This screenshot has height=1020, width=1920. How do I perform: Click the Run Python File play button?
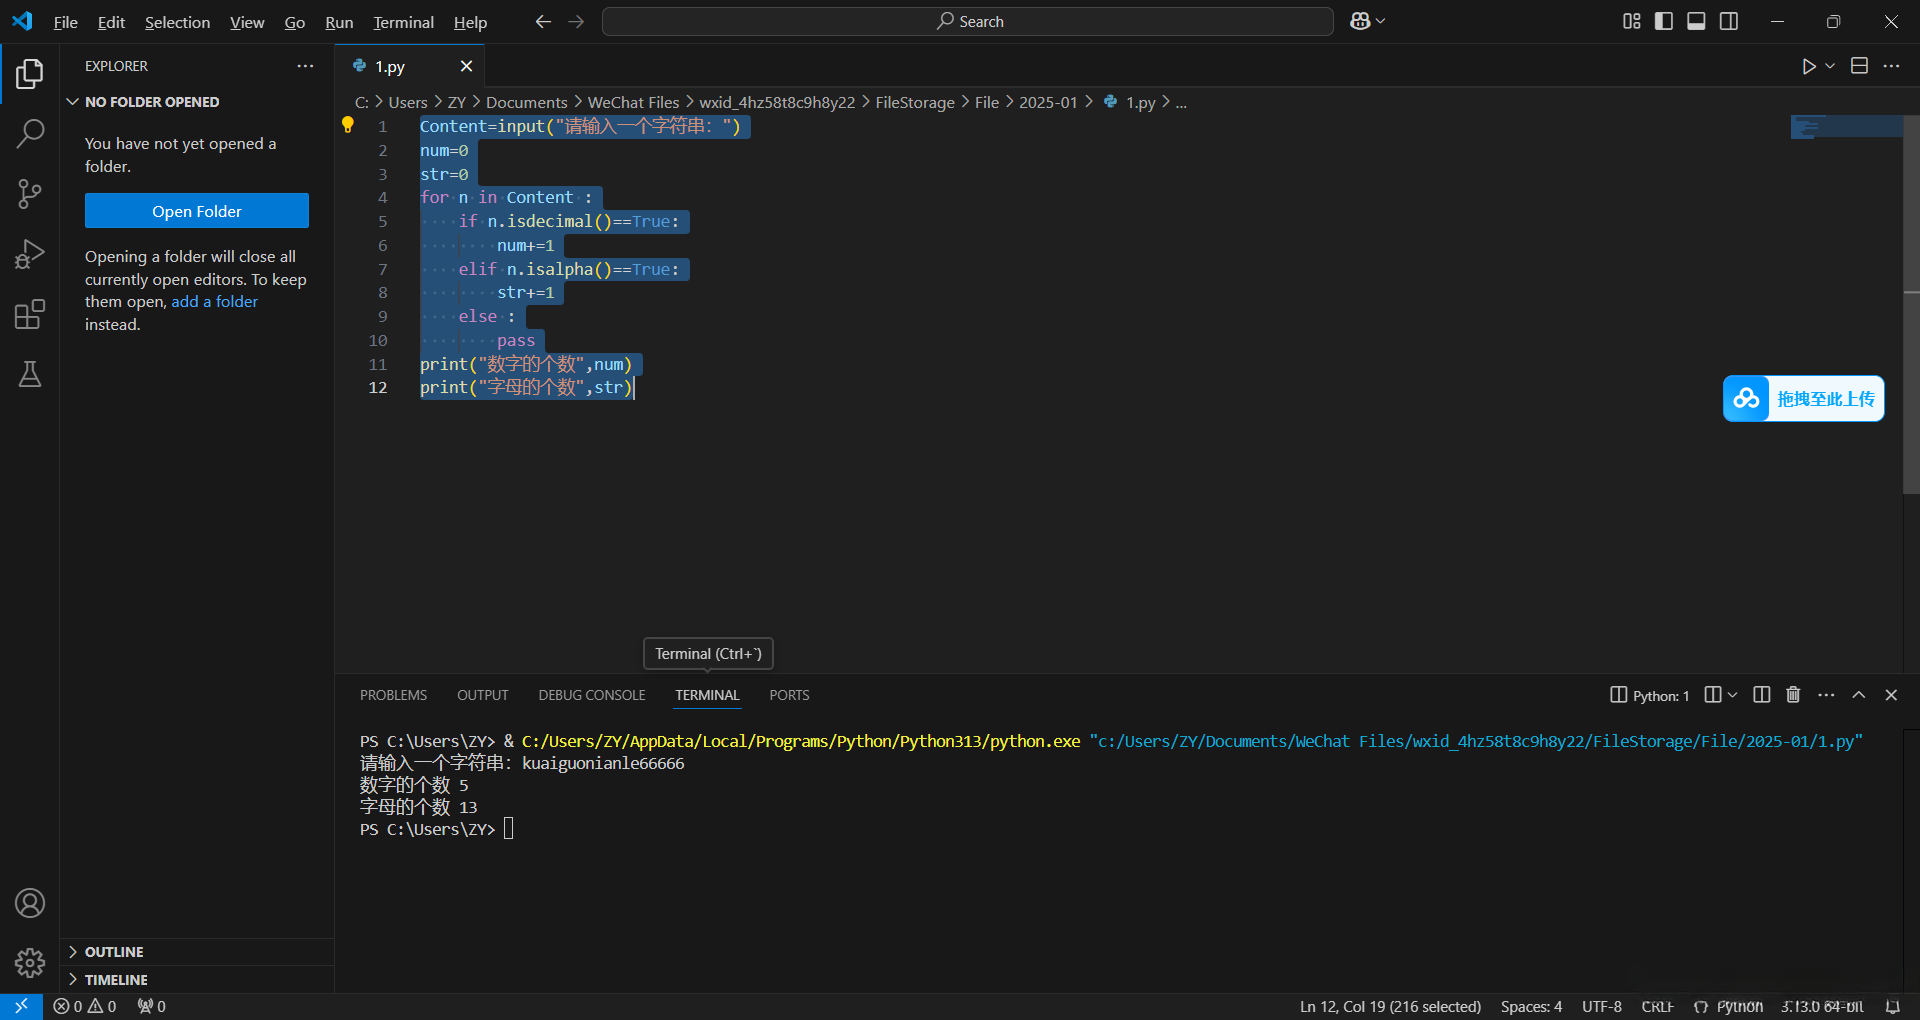coord(1808,66)
